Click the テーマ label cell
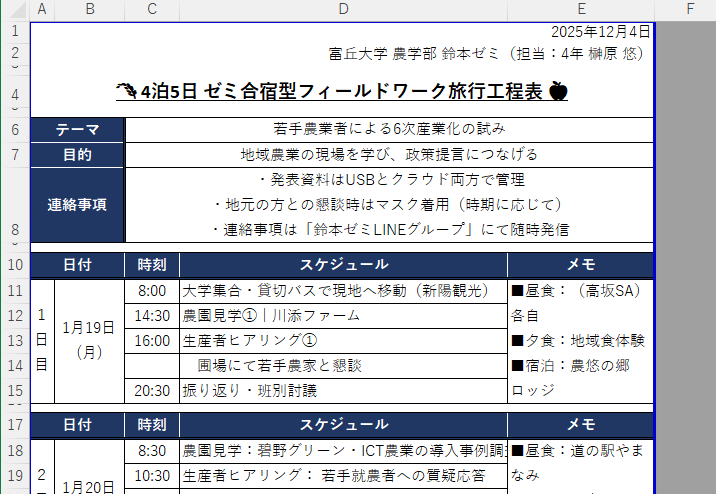 coord(77,130)
